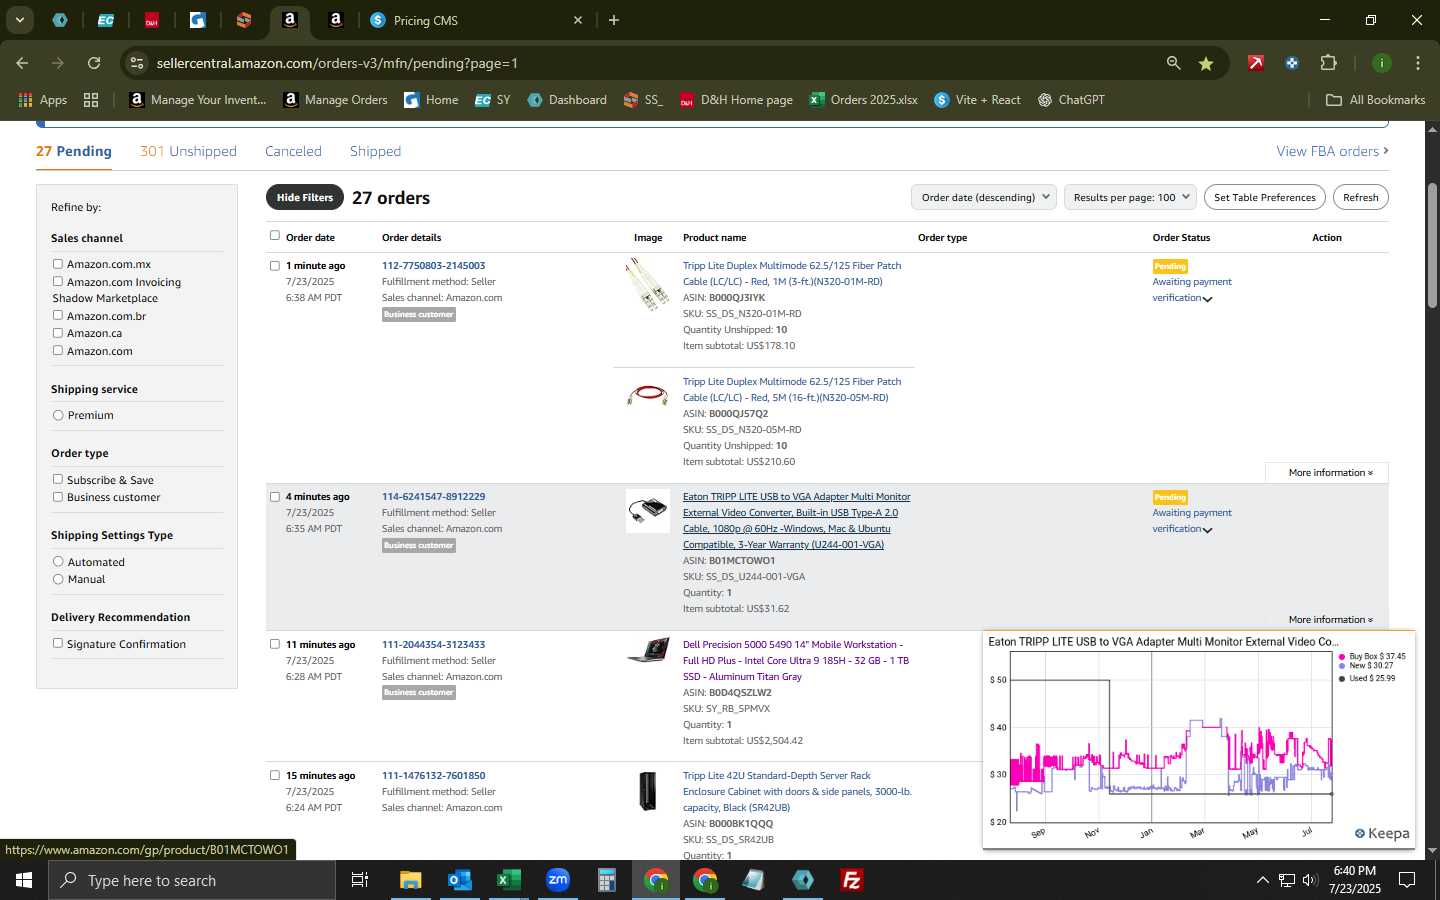
Task: Open the All Bookmarks folder
Action: click(1375, 100)
